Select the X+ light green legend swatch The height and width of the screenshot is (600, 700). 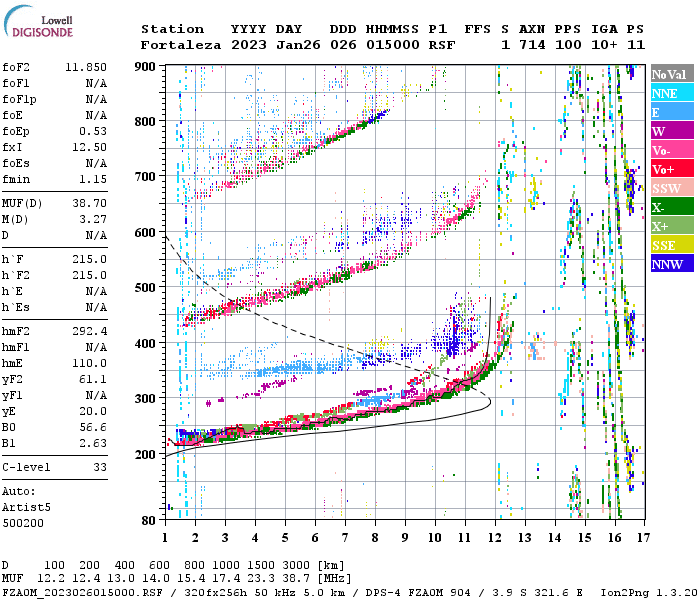pyautogui.click(x=672, y=226)
